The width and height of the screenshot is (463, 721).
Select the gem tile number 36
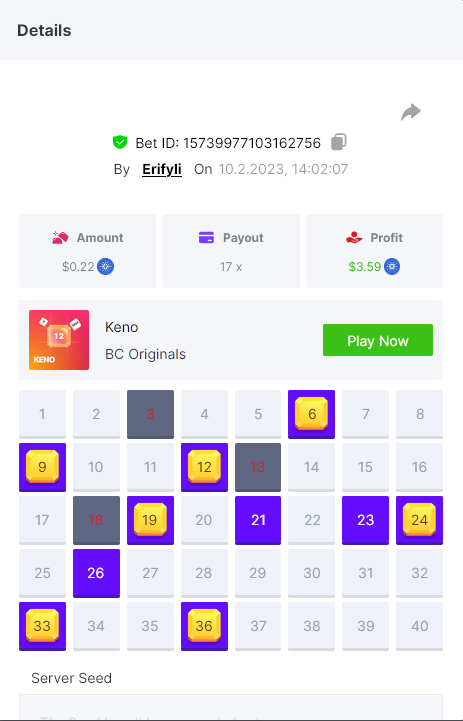pyautogui.click(x=204, y=626)
